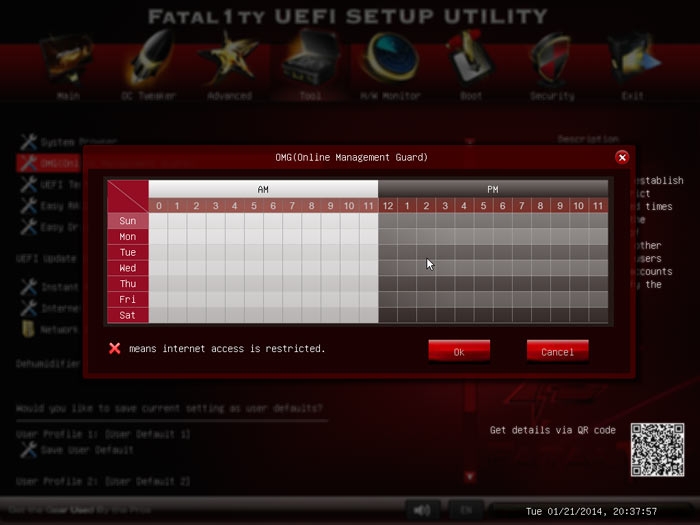
Task: Select the entire Mon row header
Action: tap(128, 237)
